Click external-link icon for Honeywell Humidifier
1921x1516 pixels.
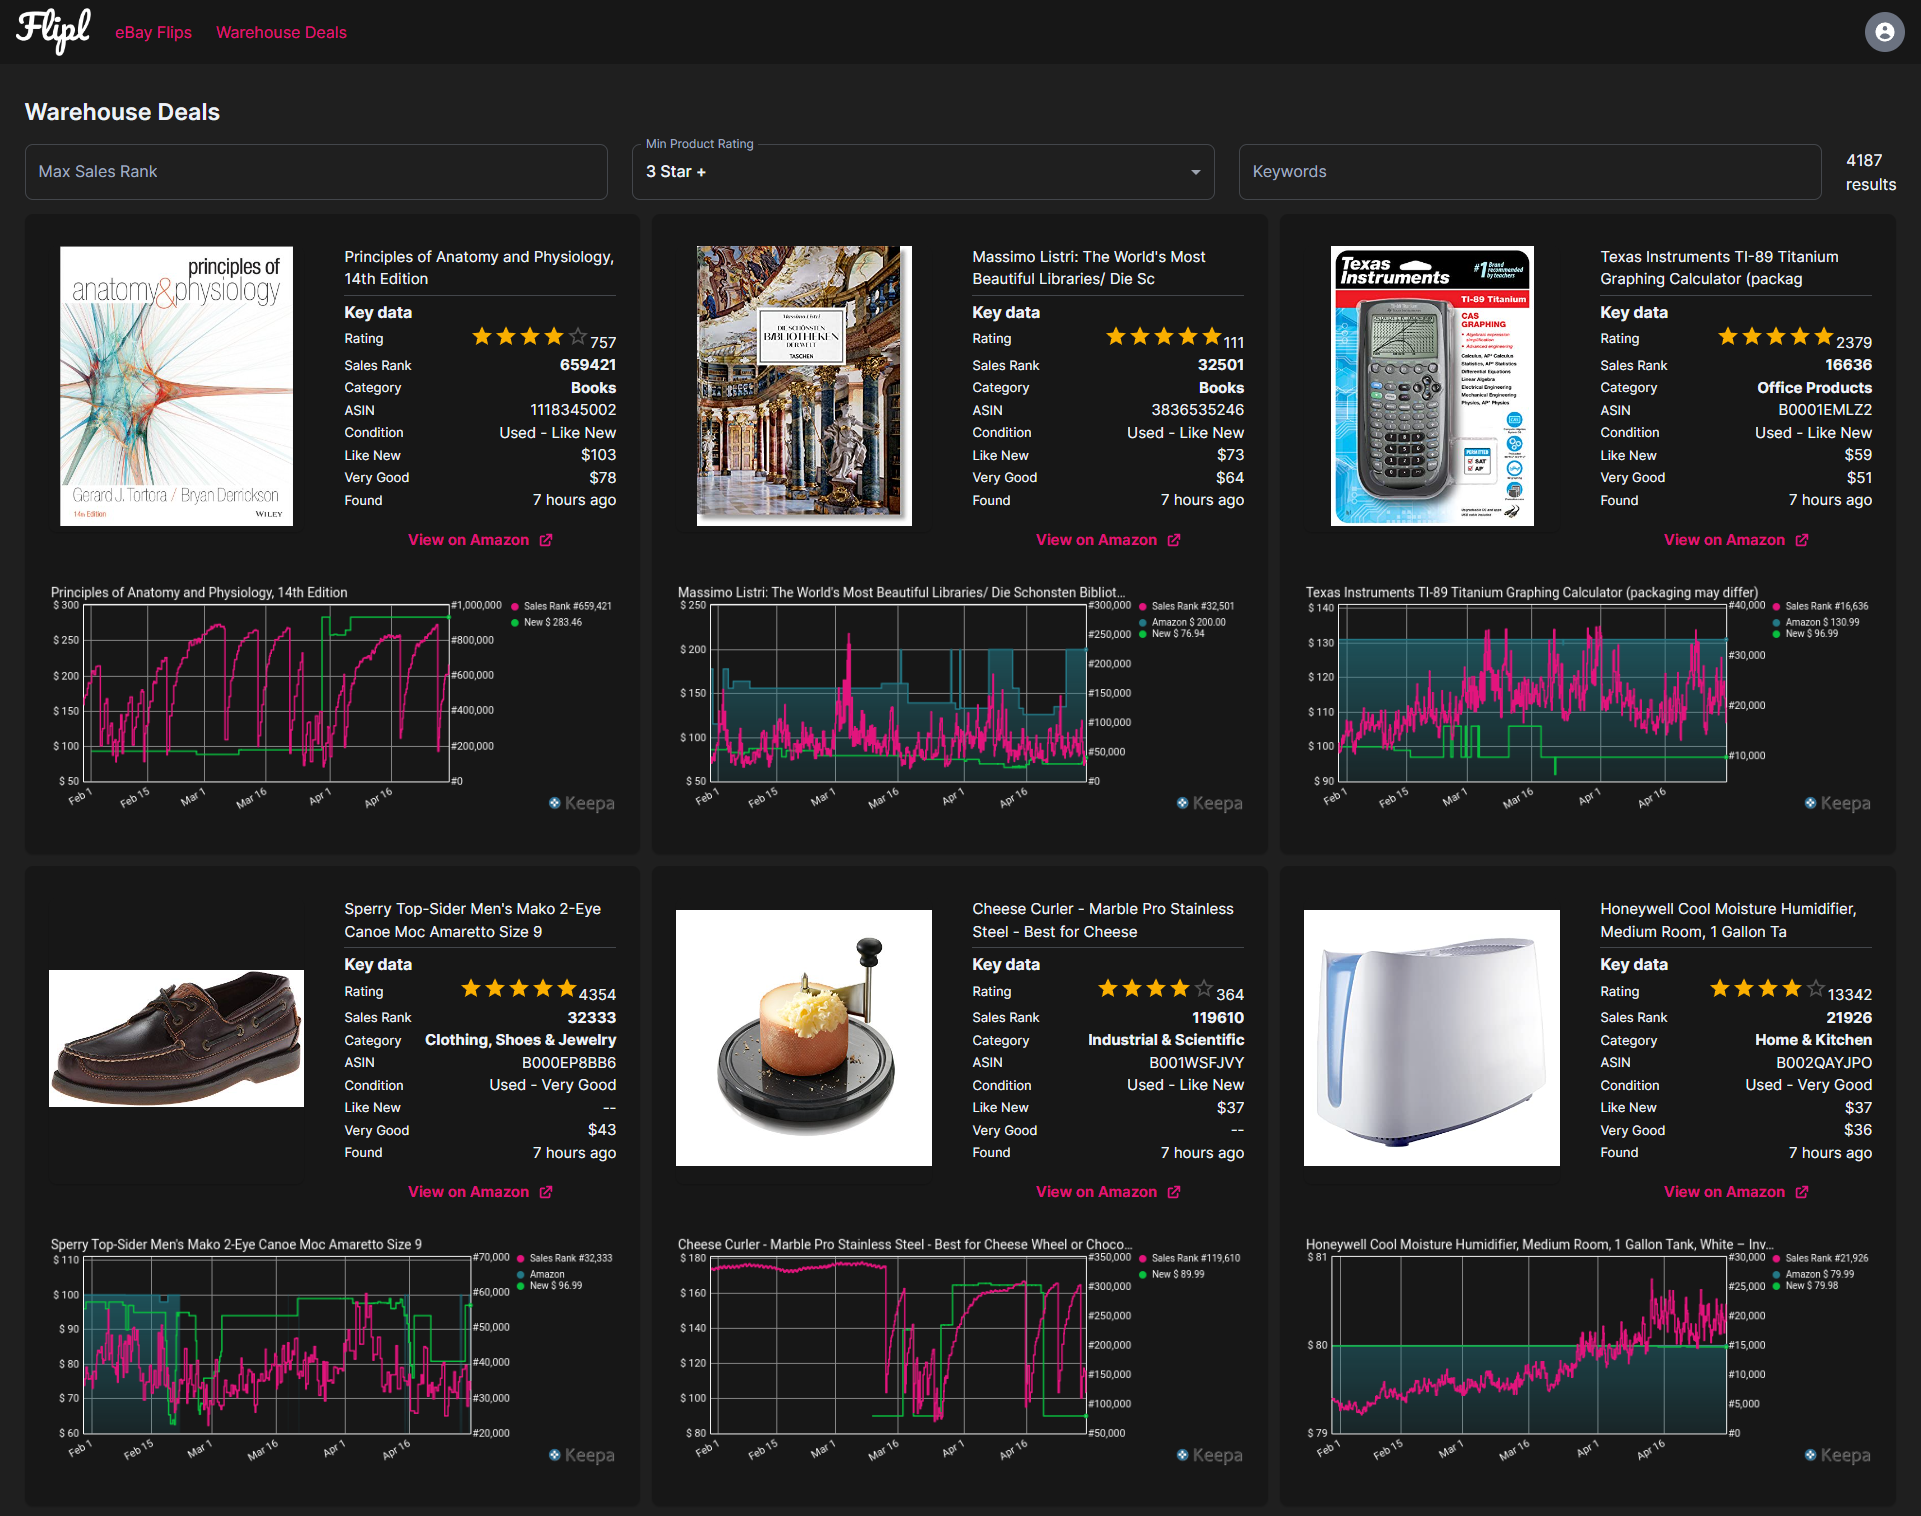[x=1802, y=1192]
